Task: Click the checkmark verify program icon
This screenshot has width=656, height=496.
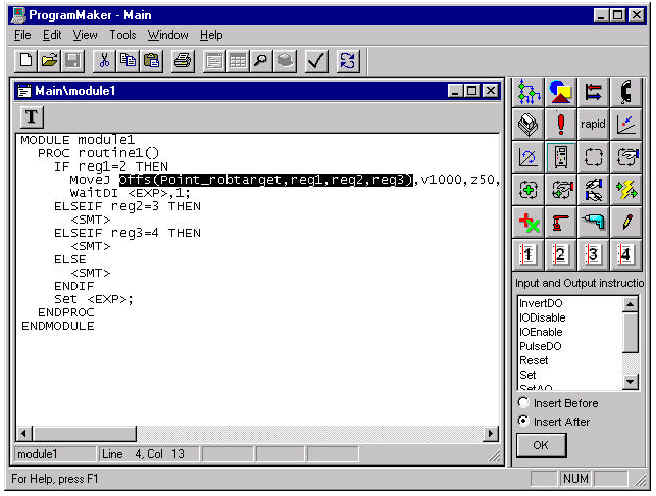Action: coord(316,61)
